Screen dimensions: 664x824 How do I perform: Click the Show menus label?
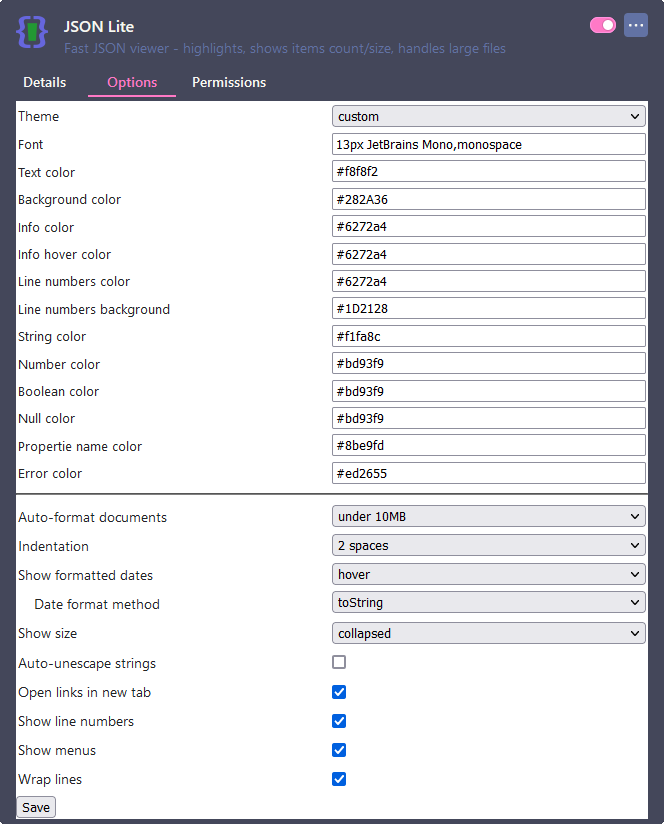[x=57, y=750]
